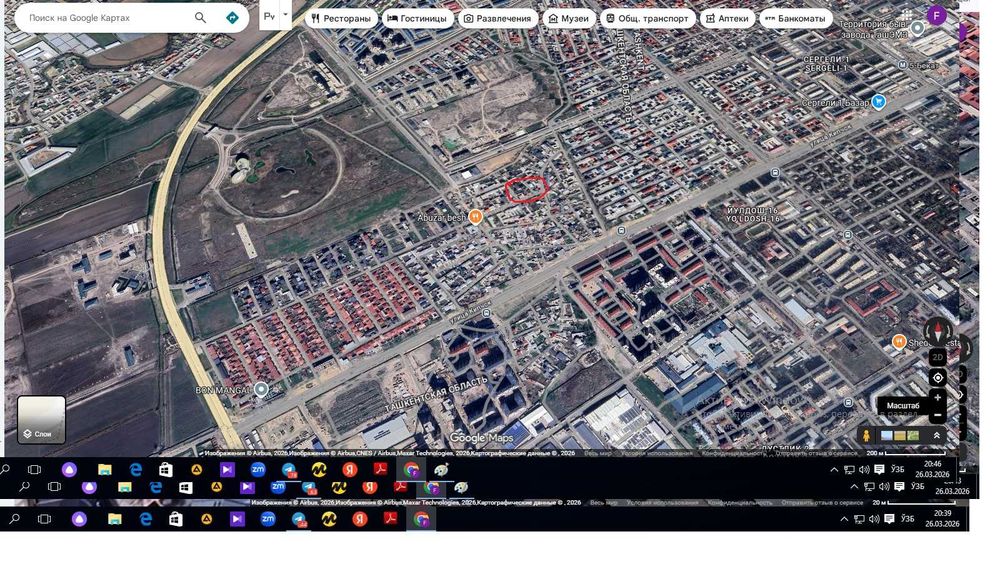Click the 5-бекат metro station icon

click(902, 65)
